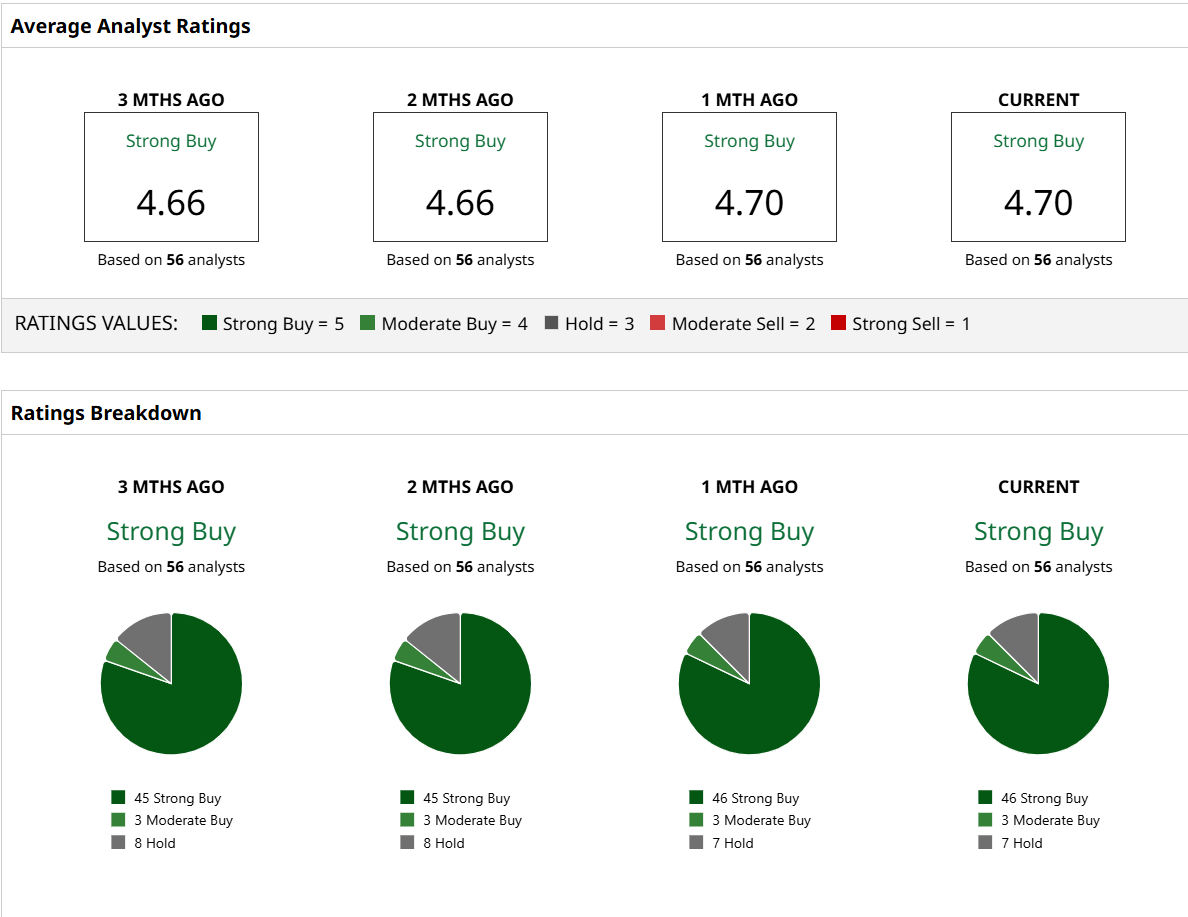The image size is (1188, 917).
Task: Click the Average Analyst Ratings heading
Action: 131,26
